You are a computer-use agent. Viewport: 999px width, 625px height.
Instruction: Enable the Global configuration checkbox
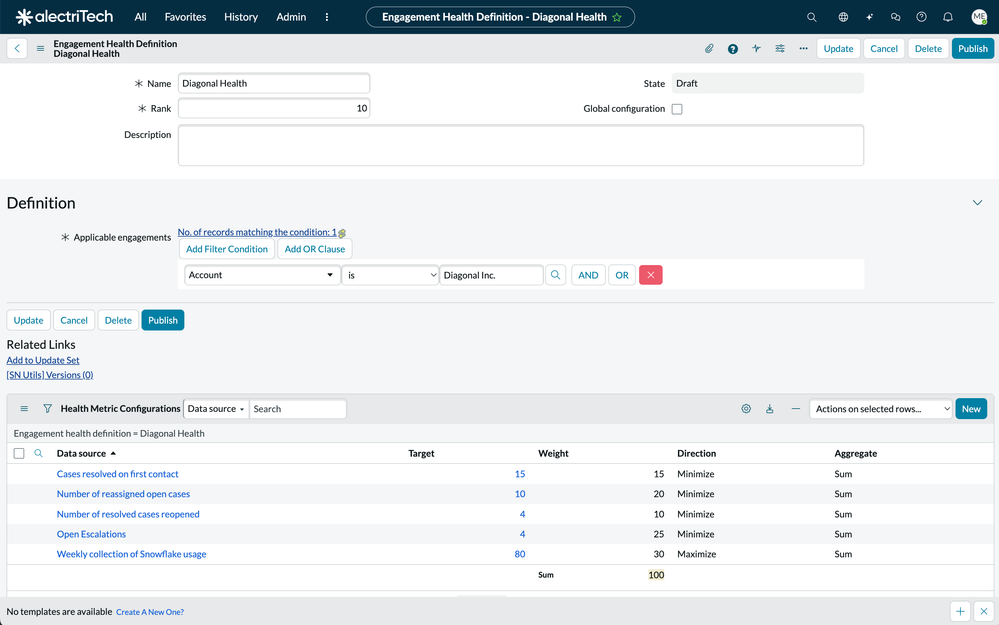pyautogui.click(x=677, y=108)
